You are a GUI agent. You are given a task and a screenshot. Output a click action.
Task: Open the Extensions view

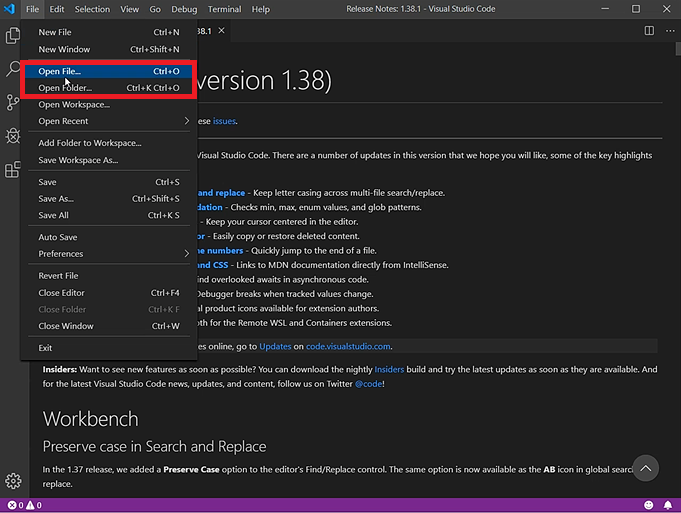pos(13,169)
